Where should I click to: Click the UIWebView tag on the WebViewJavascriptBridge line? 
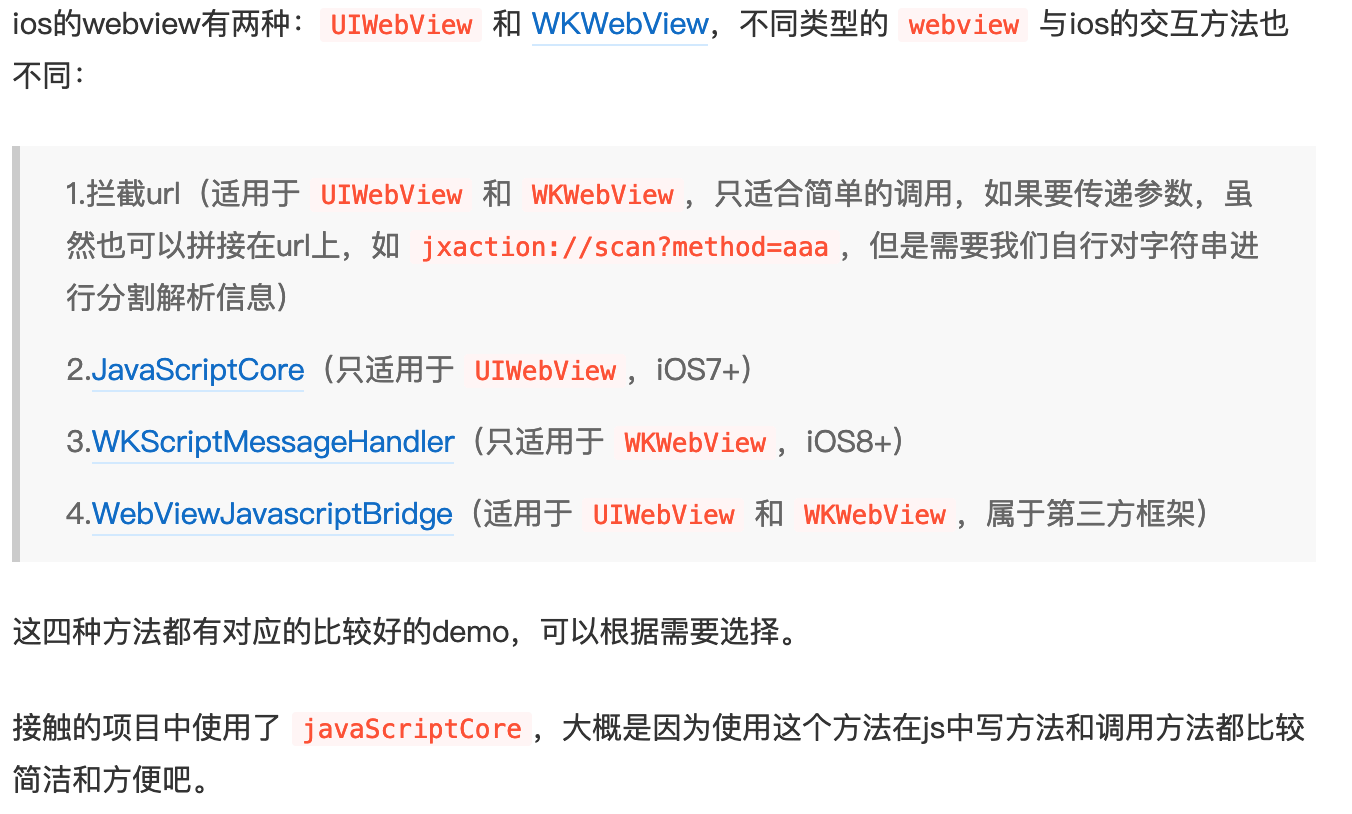coord(663,515)
